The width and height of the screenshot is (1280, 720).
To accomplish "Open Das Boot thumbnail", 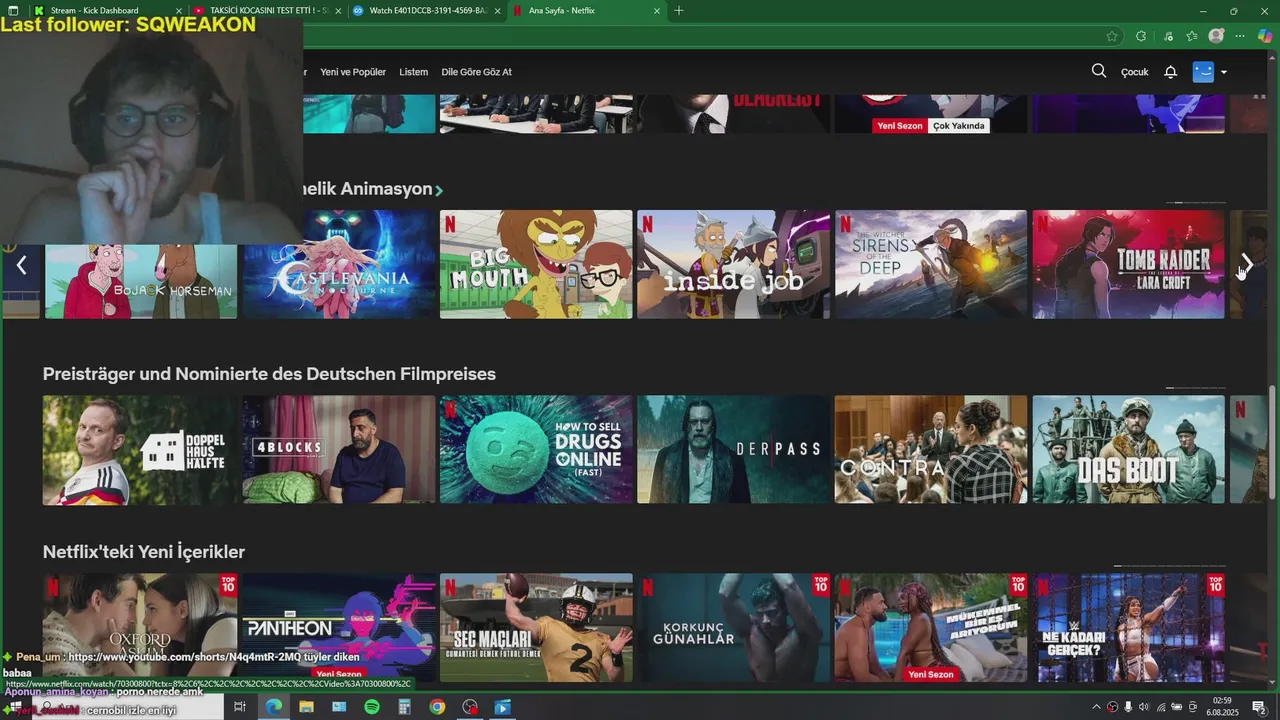I will click(1128, 449).
